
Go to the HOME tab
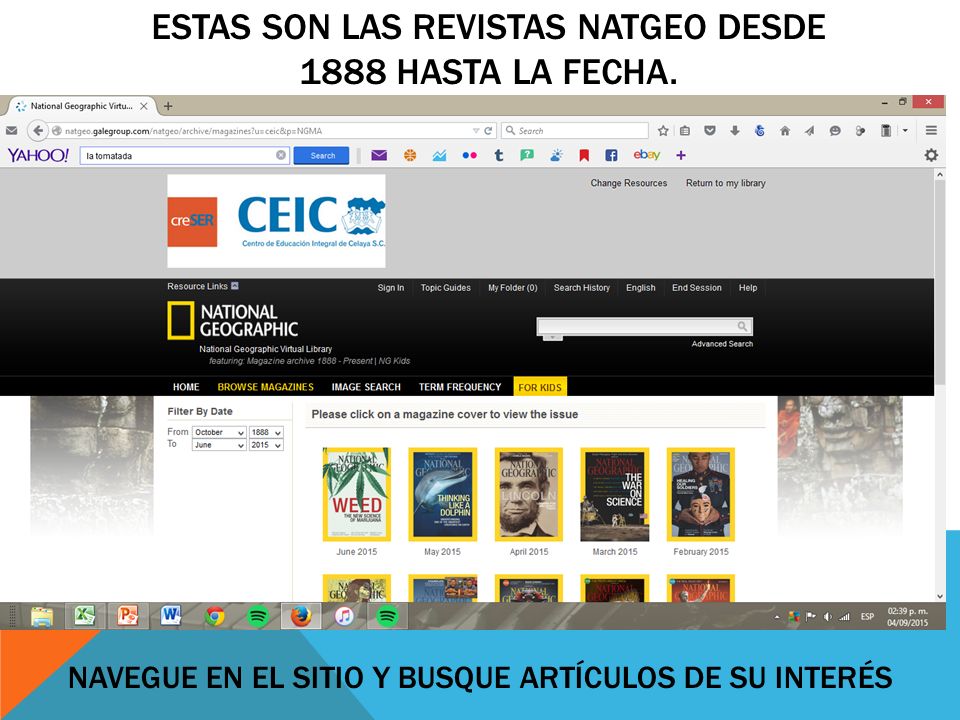point(186,387)
